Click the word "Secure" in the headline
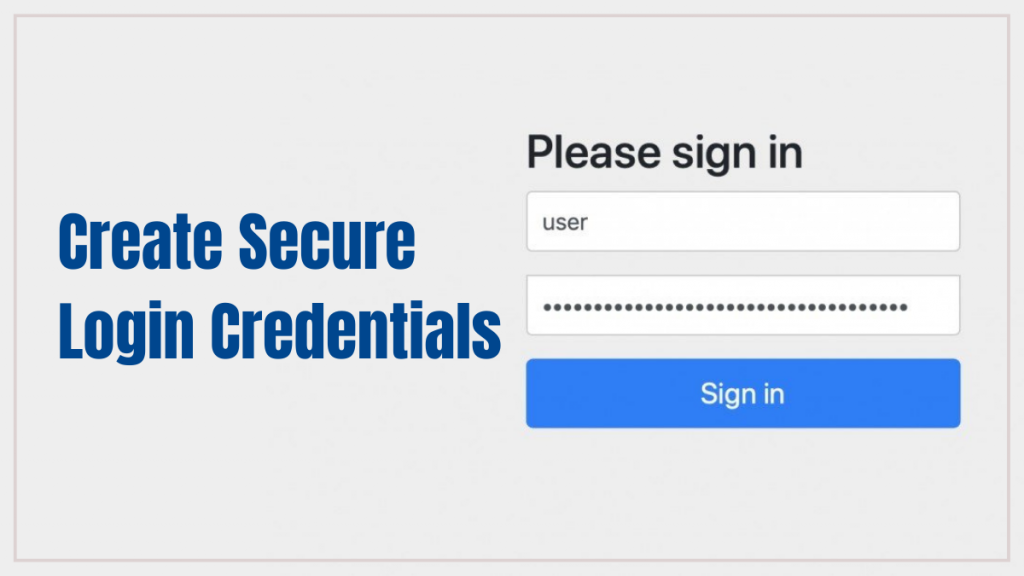This screenshot has width=1024, height=576. click(x=330, y=239)
